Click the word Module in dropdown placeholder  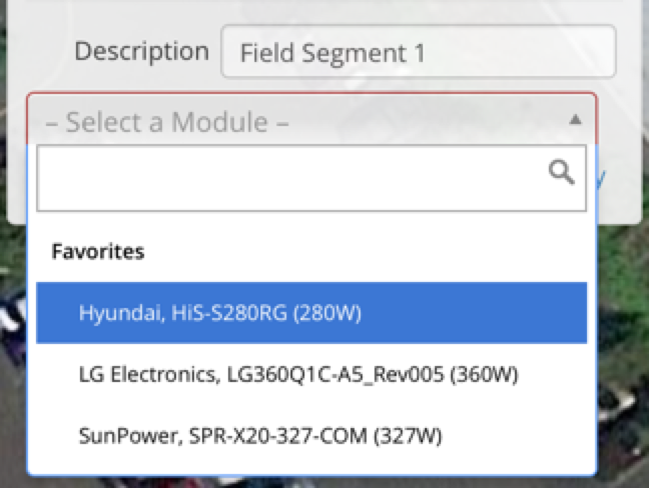pos(220,122)
